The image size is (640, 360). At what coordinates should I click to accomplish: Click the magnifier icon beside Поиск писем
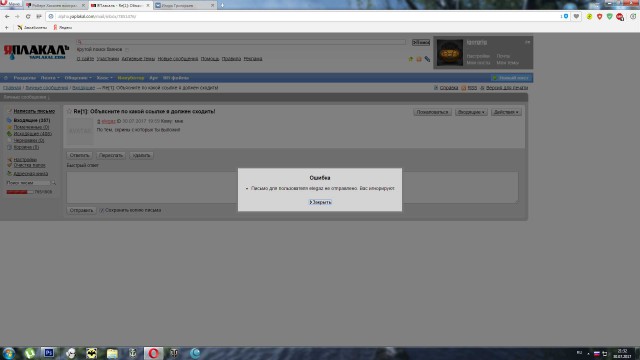tap(53, 183)
